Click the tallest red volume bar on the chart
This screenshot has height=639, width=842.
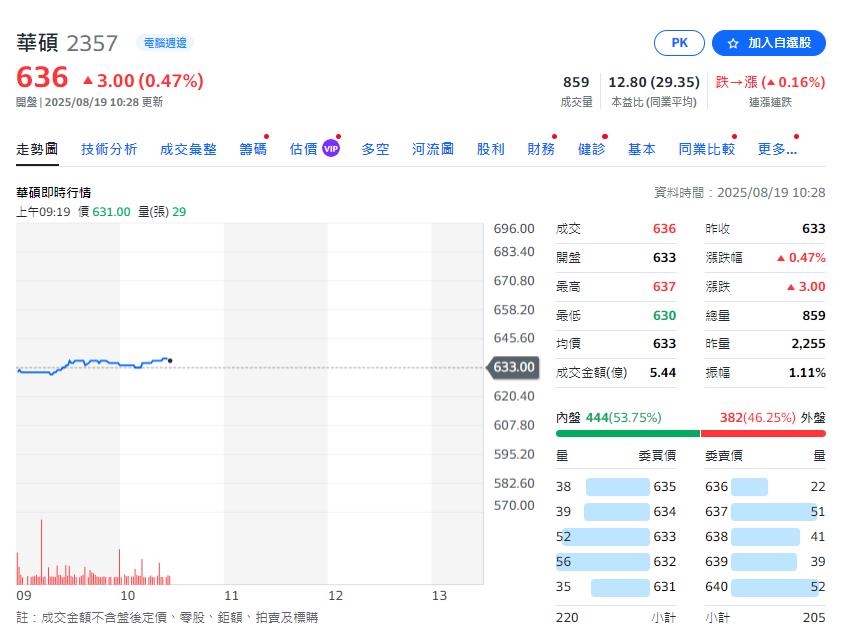point(42,550)
